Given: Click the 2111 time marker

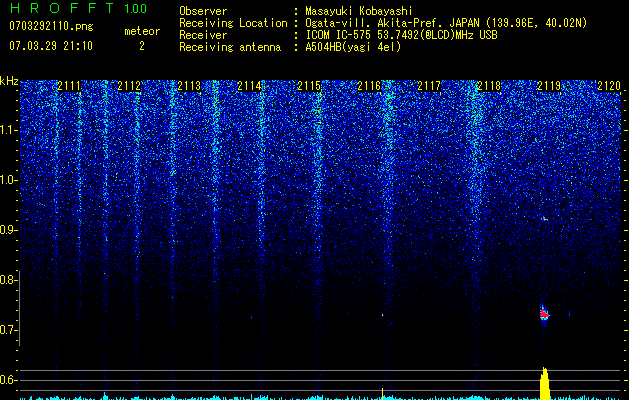Looking at the screenshot, I should (69, 86).
